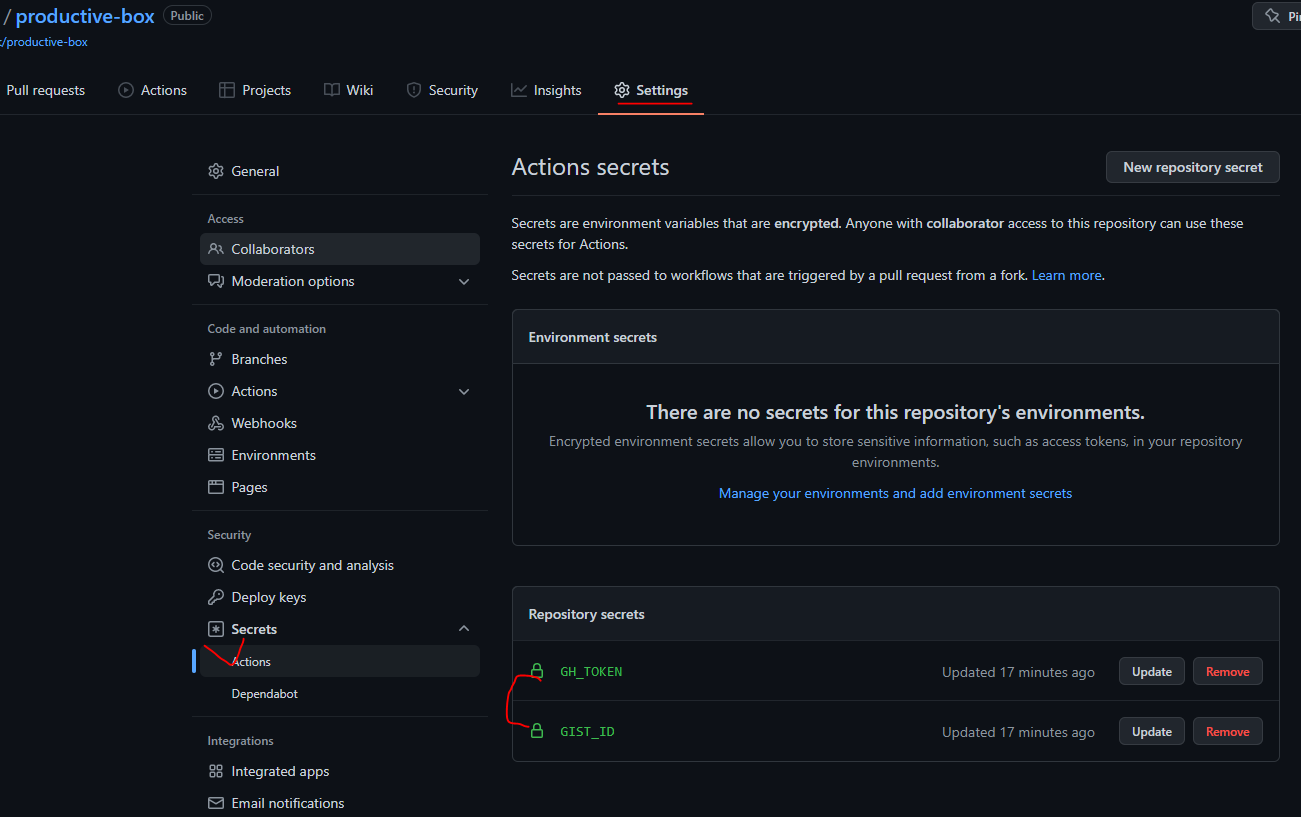1301x817 pixels.
Task: Remove the GIST_ID secret
Action: coord(1228,731)
